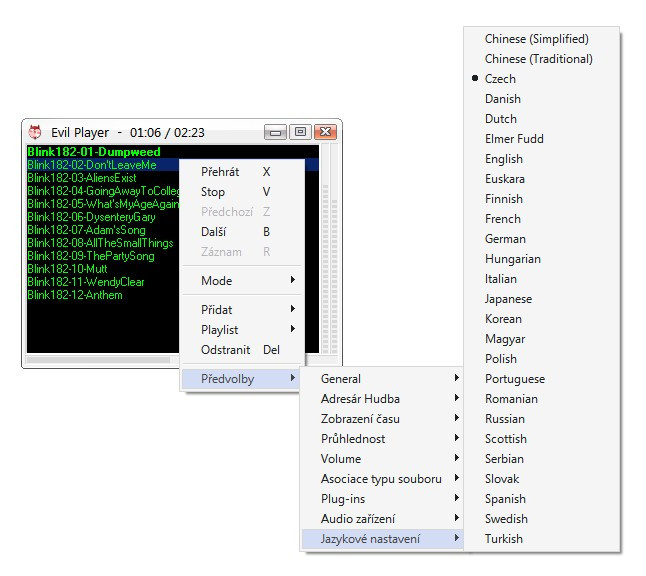Select German language
The height and width of the screenshot is (576, 646).
pos(542,239)
